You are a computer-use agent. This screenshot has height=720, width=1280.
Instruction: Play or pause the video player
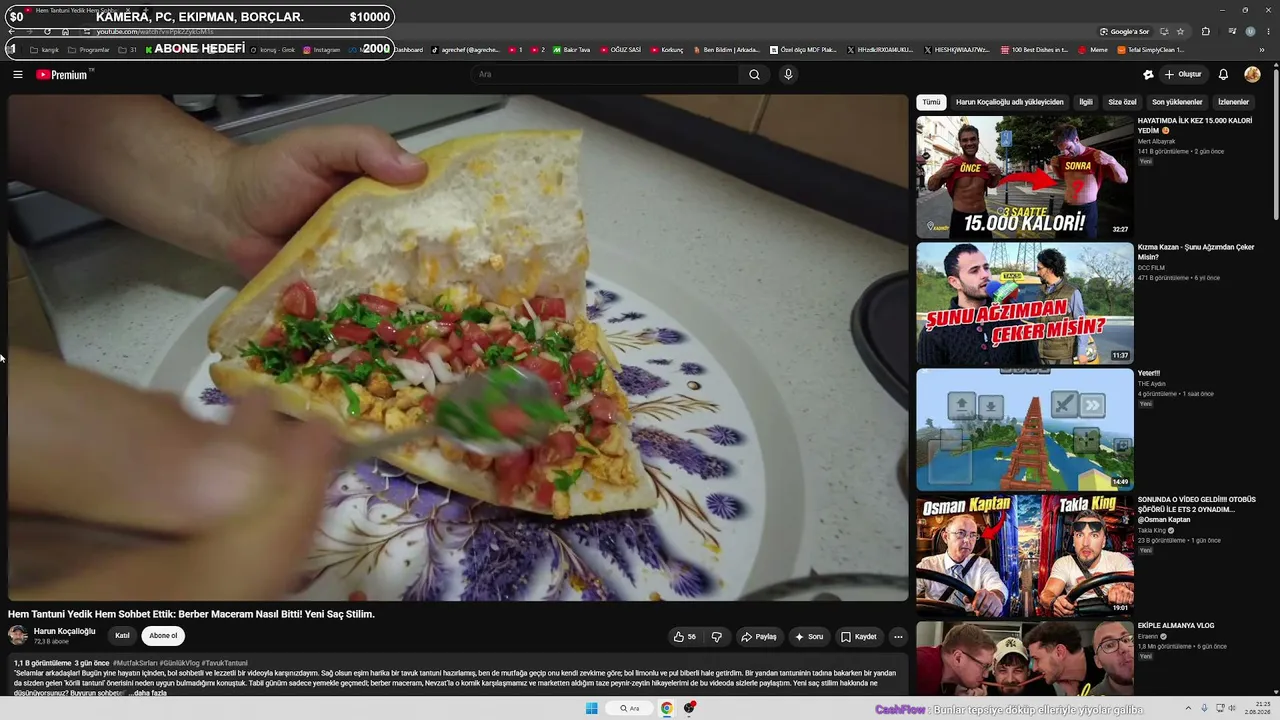tap(458, 347)
